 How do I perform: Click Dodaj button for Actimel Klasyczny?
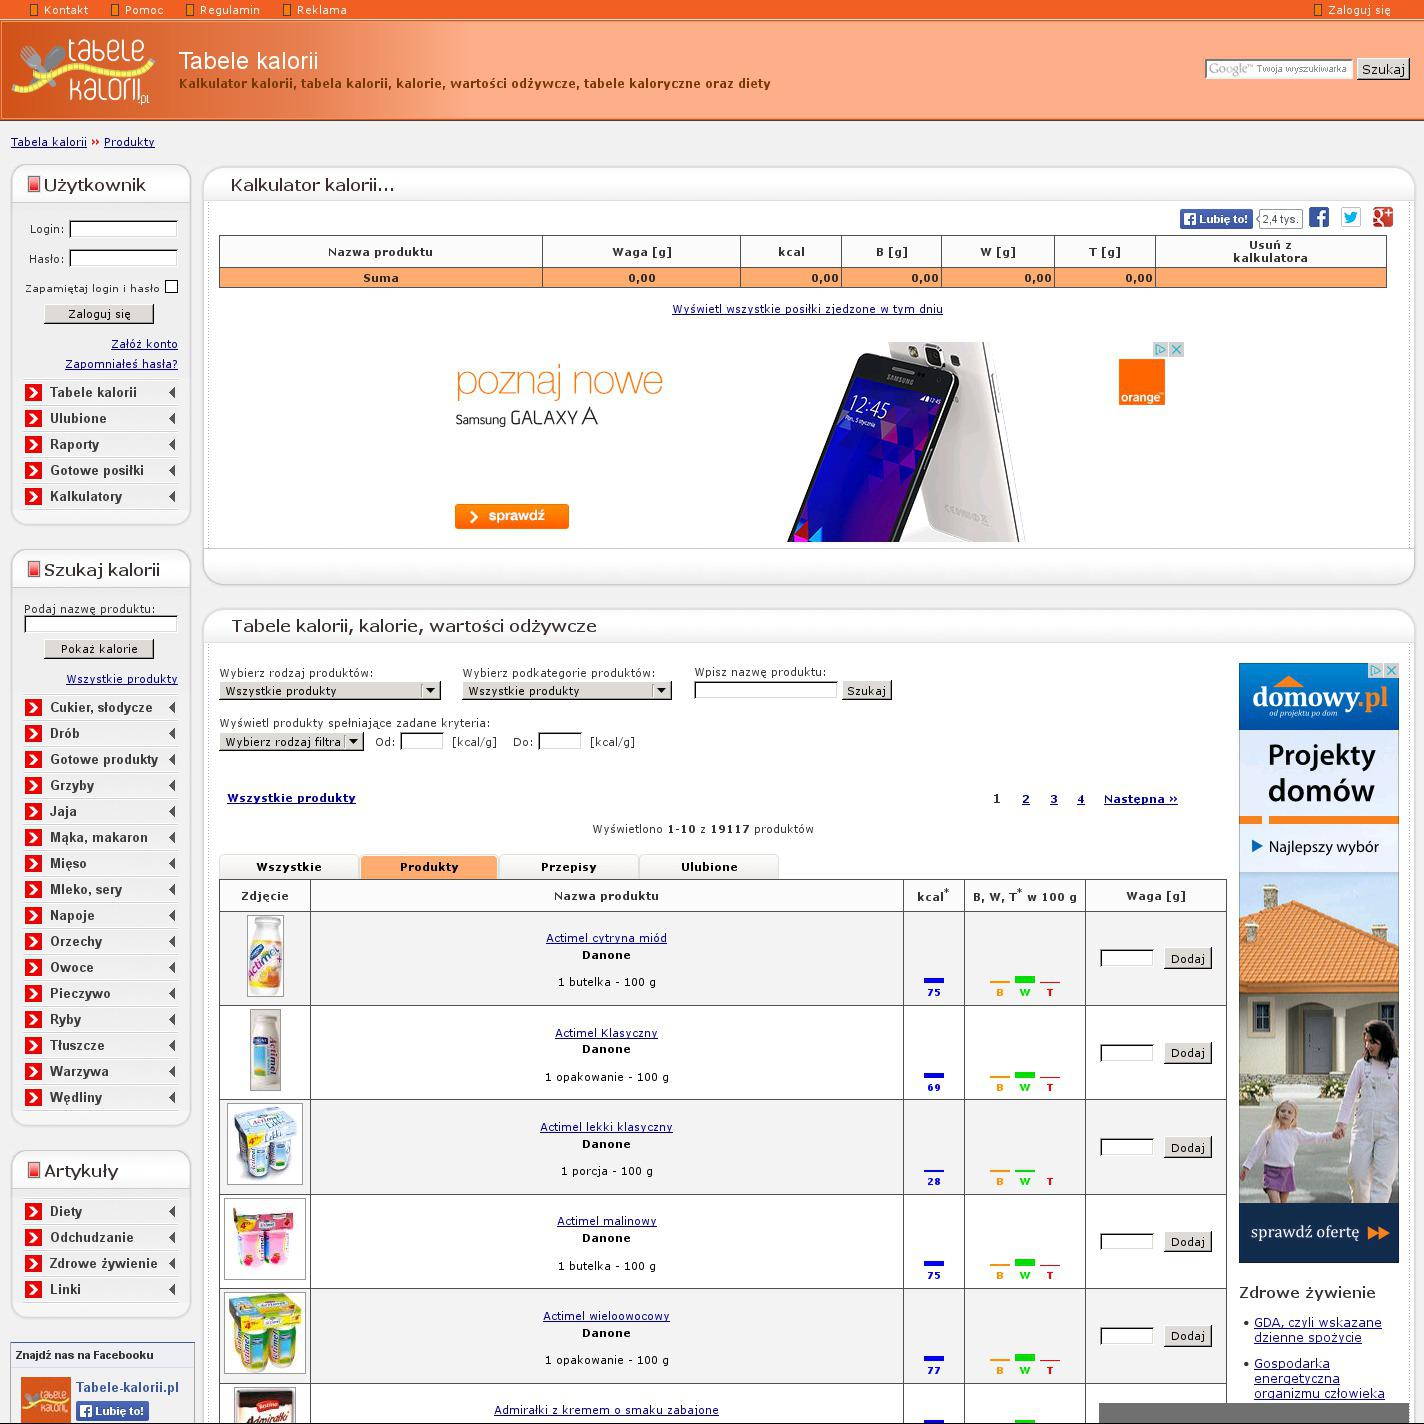pos(1187,1053)
